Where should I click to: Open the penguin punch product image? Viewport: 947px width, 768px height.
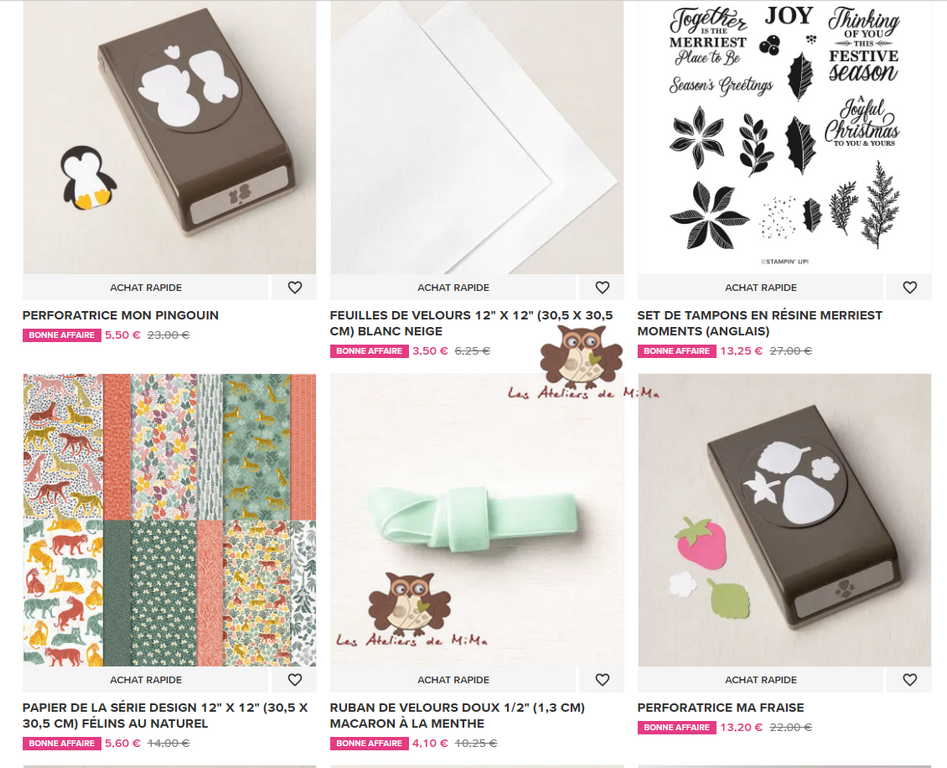pos(169,137)
